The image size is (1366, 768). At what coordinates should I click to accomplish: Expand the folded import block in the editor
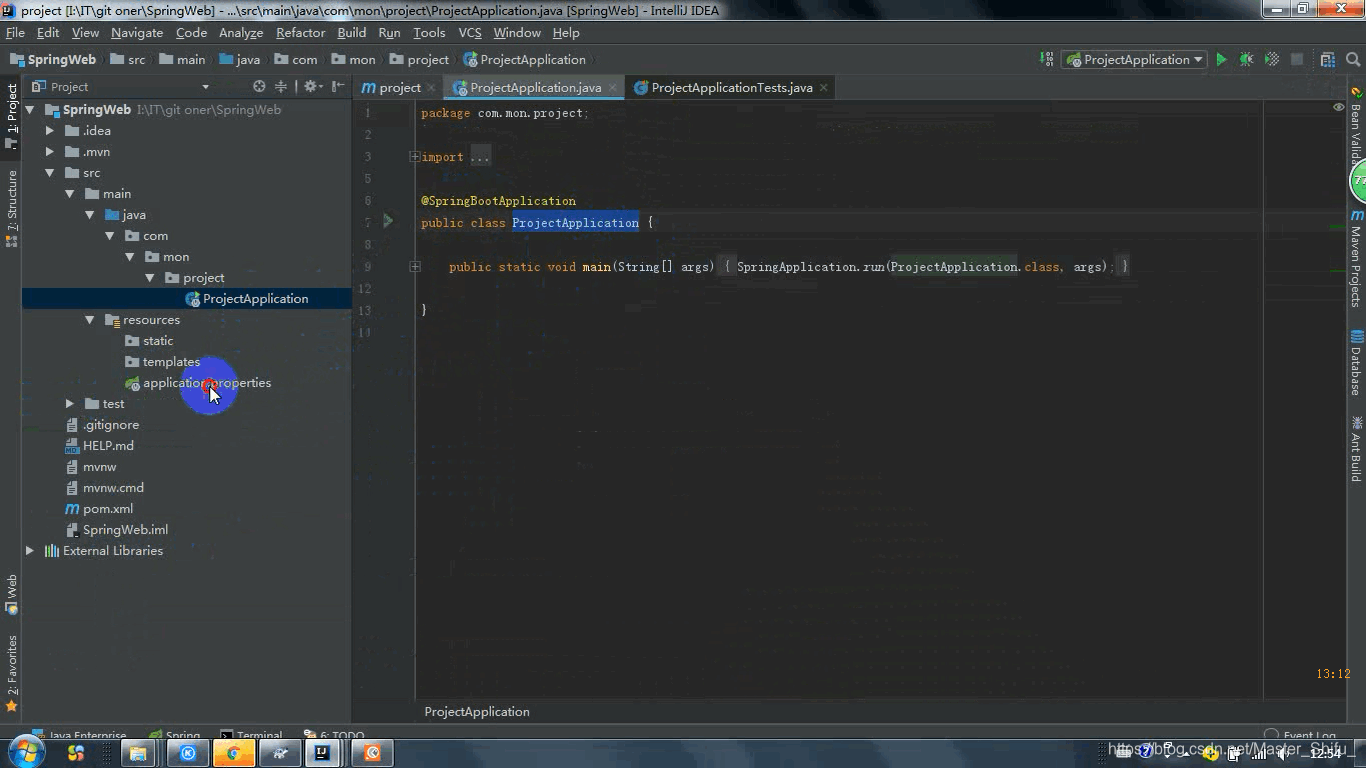coord(414,157)
